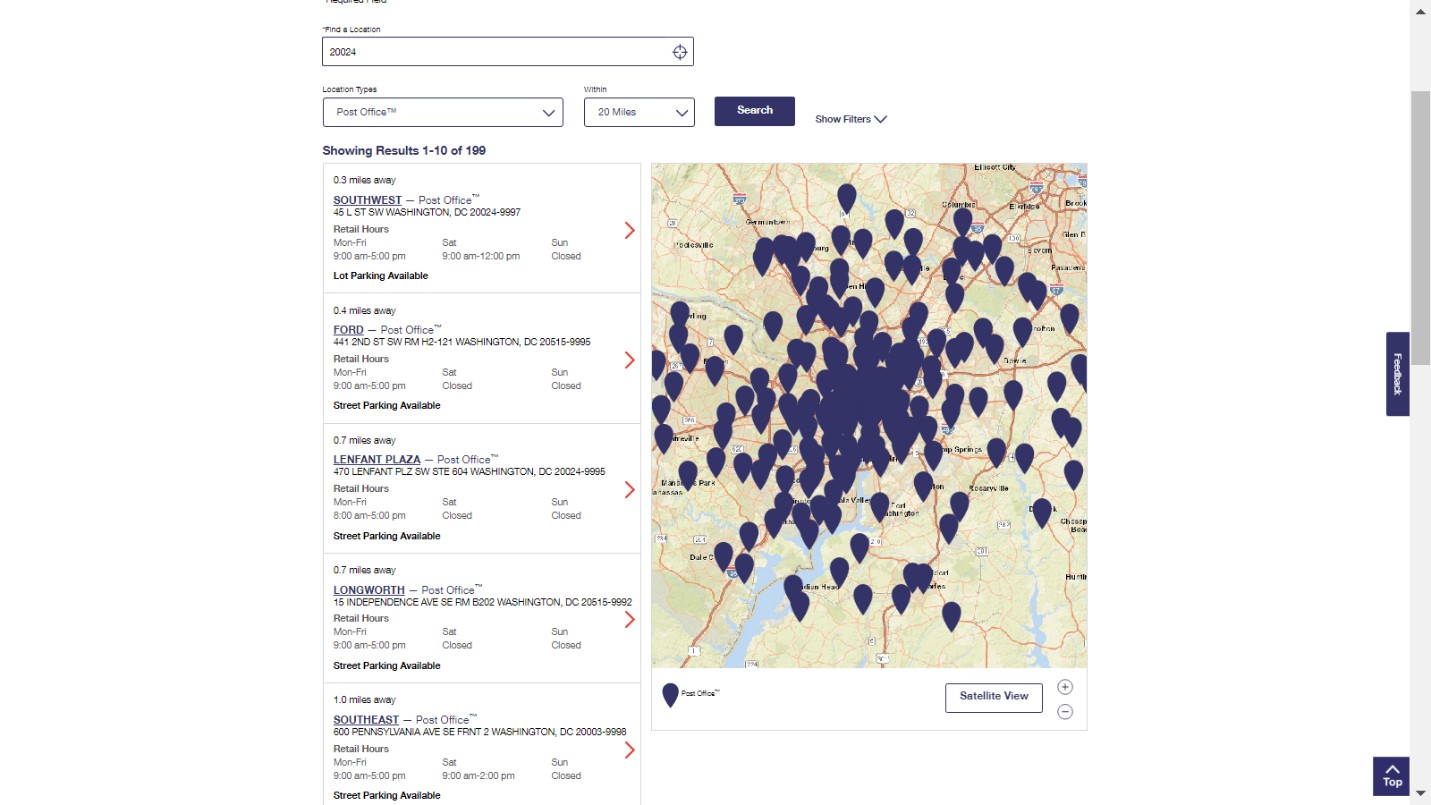Zoom in the map with plus icon

[x=1065, y=687]
